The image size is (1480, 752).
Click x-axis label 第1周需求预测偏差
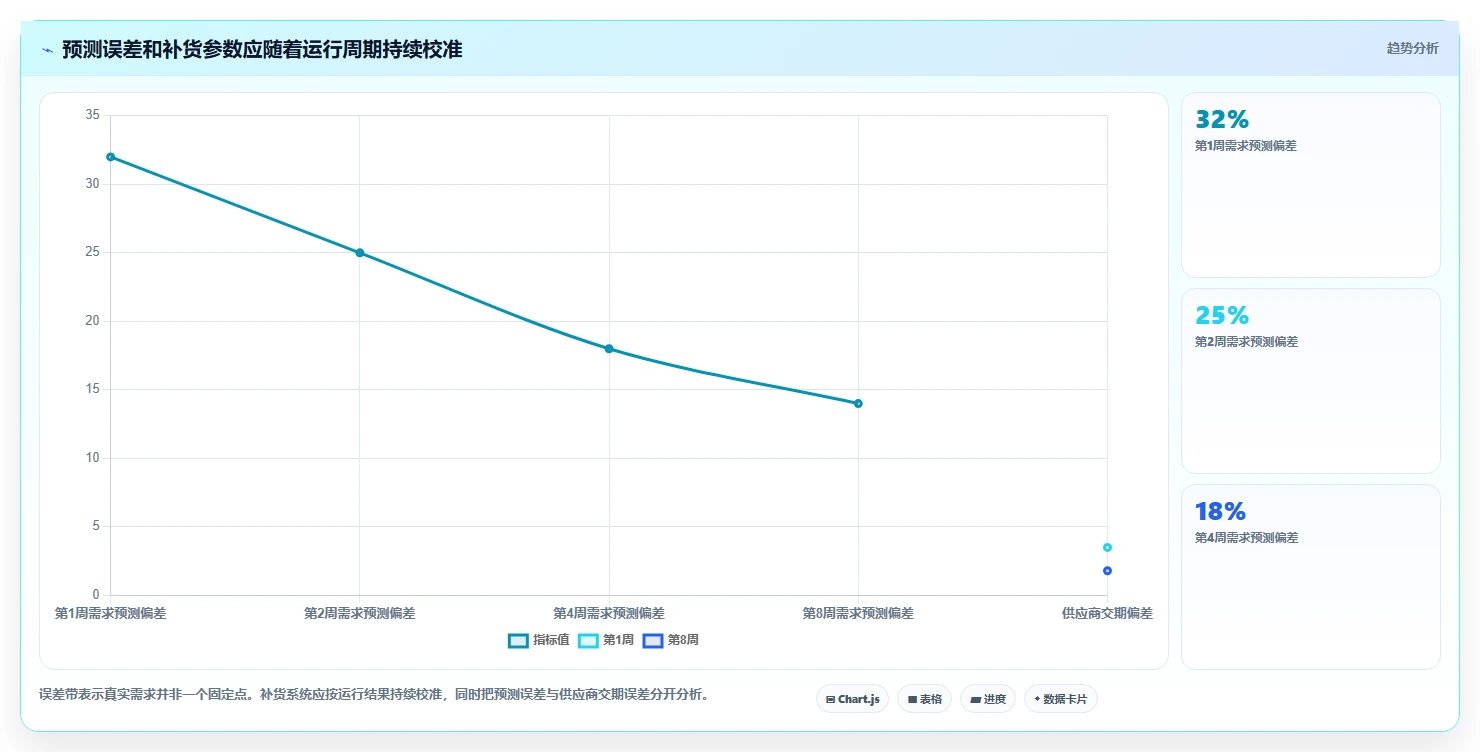coord(110,613)
